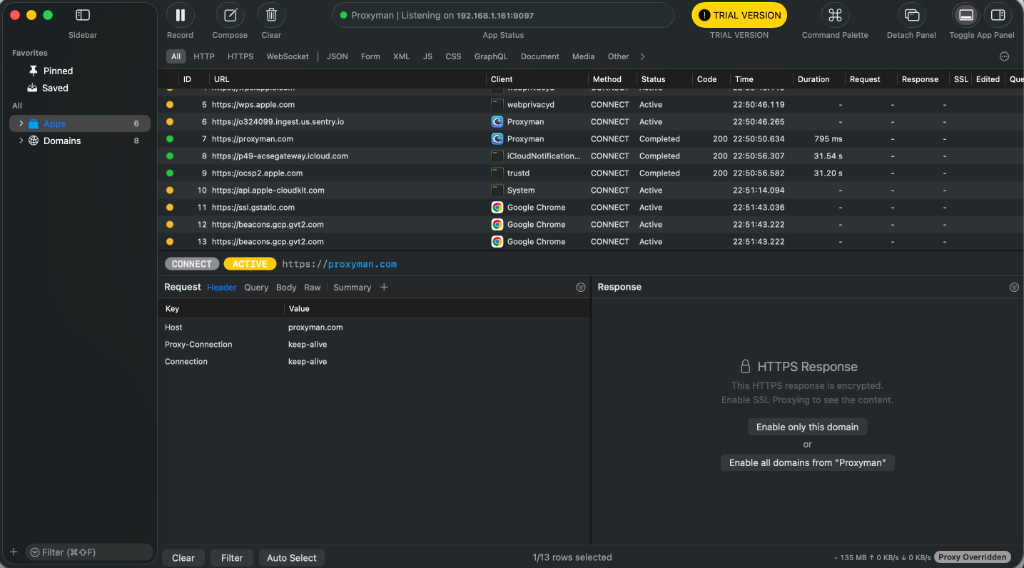Click the Clear trash icon in toolbar
This screenshot has width=1024, height=568.
[x=271, y=15]
